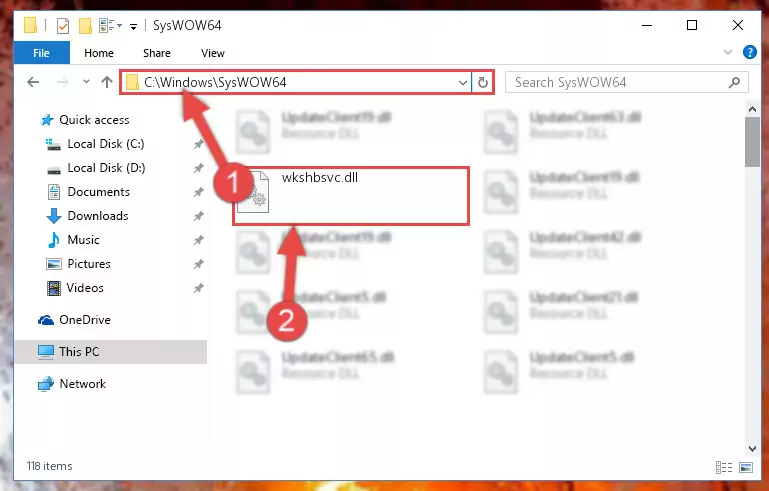Click the folder icon in title bar

30,26
